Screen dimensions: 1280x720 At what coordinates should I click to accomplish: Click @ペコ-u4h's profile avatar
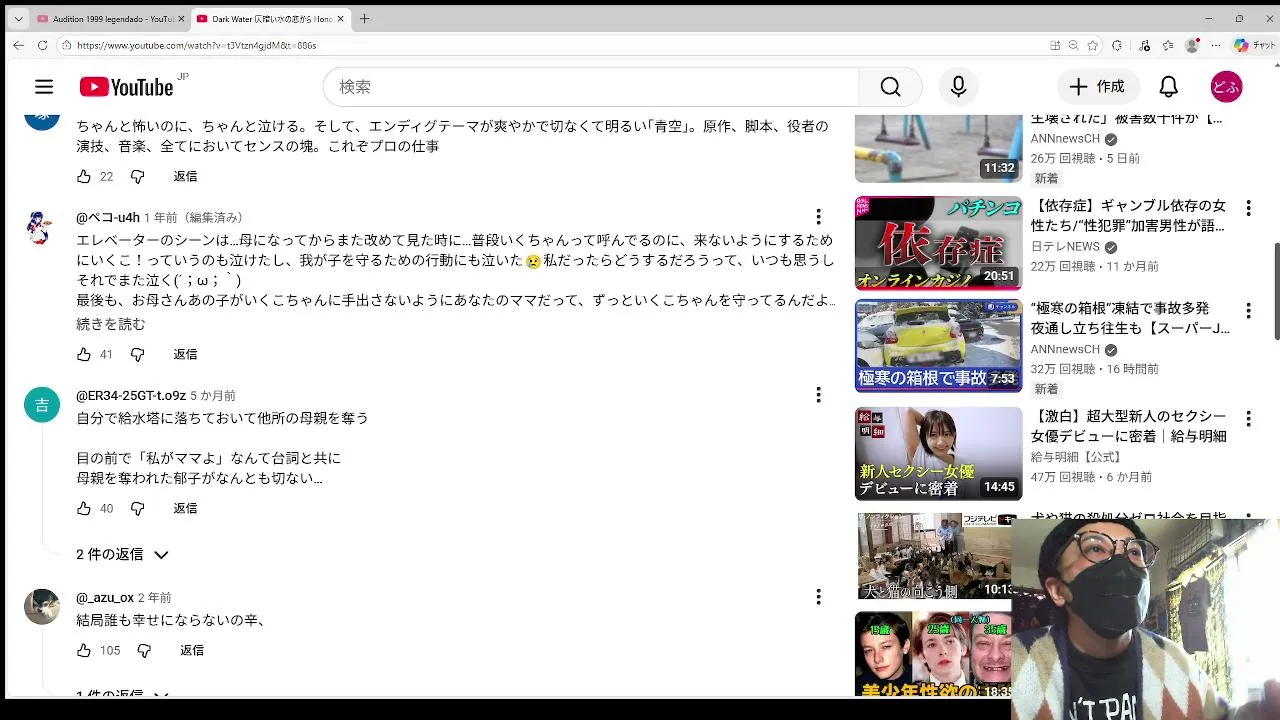41,227
